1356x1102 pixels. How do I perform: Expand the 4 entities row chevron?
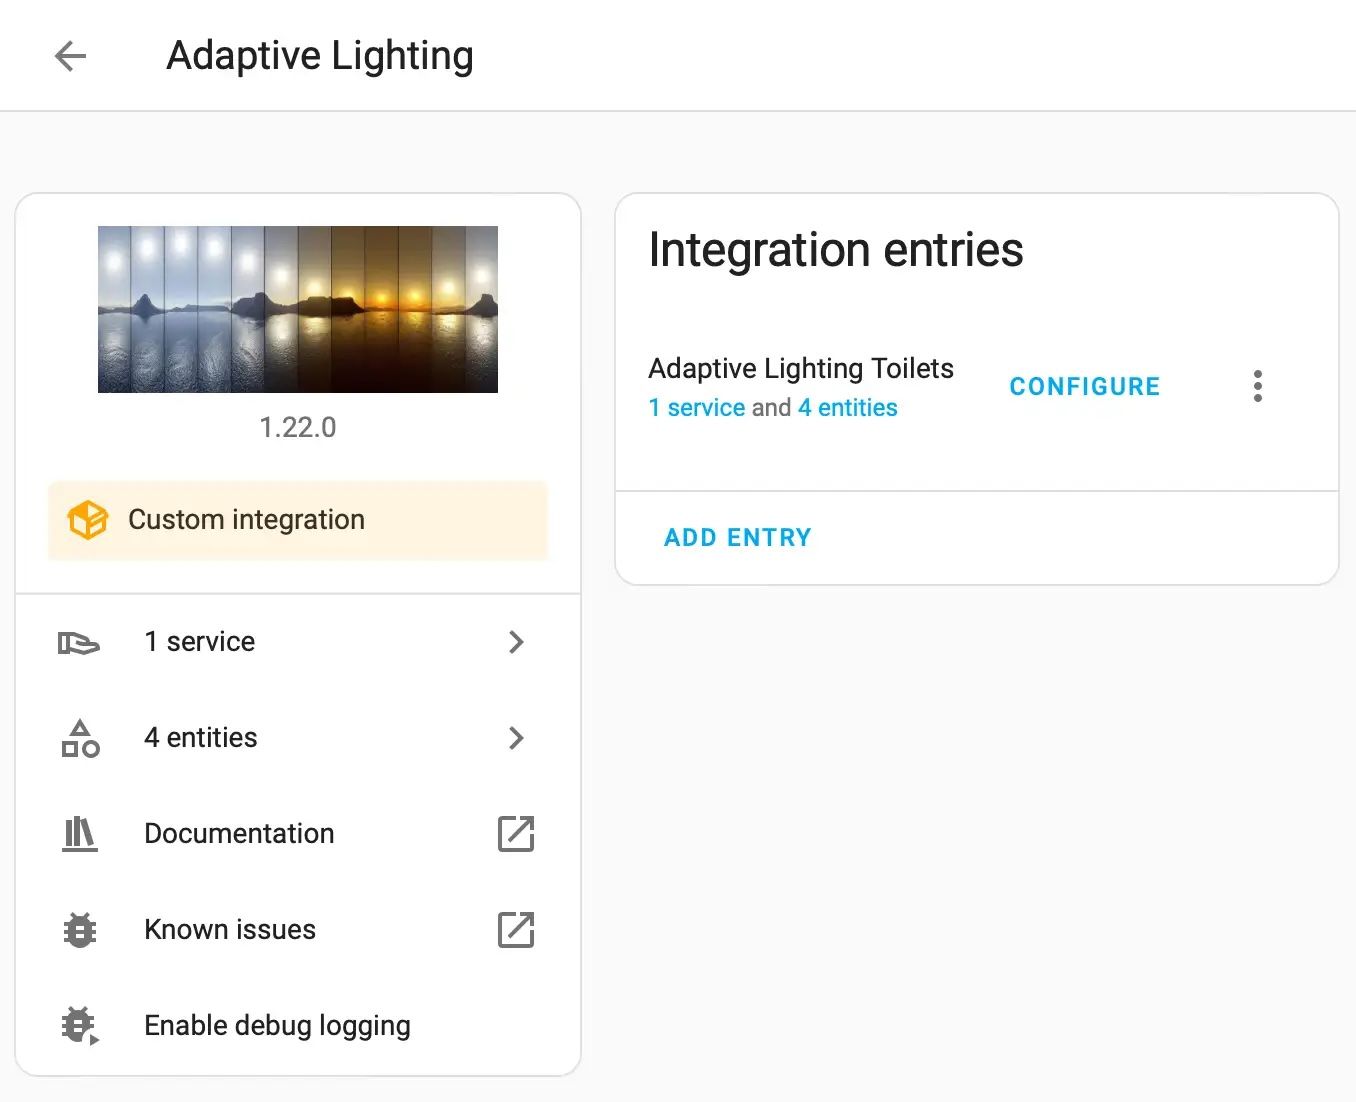516,738
